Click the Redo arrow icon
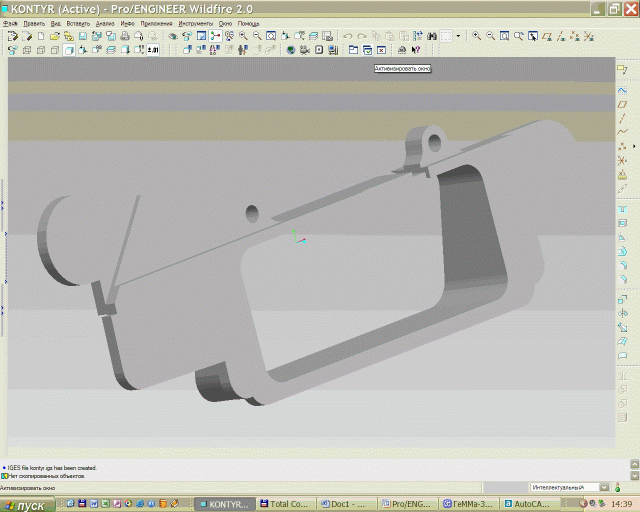Screen dimensions: 640x512 pos(362,36)
